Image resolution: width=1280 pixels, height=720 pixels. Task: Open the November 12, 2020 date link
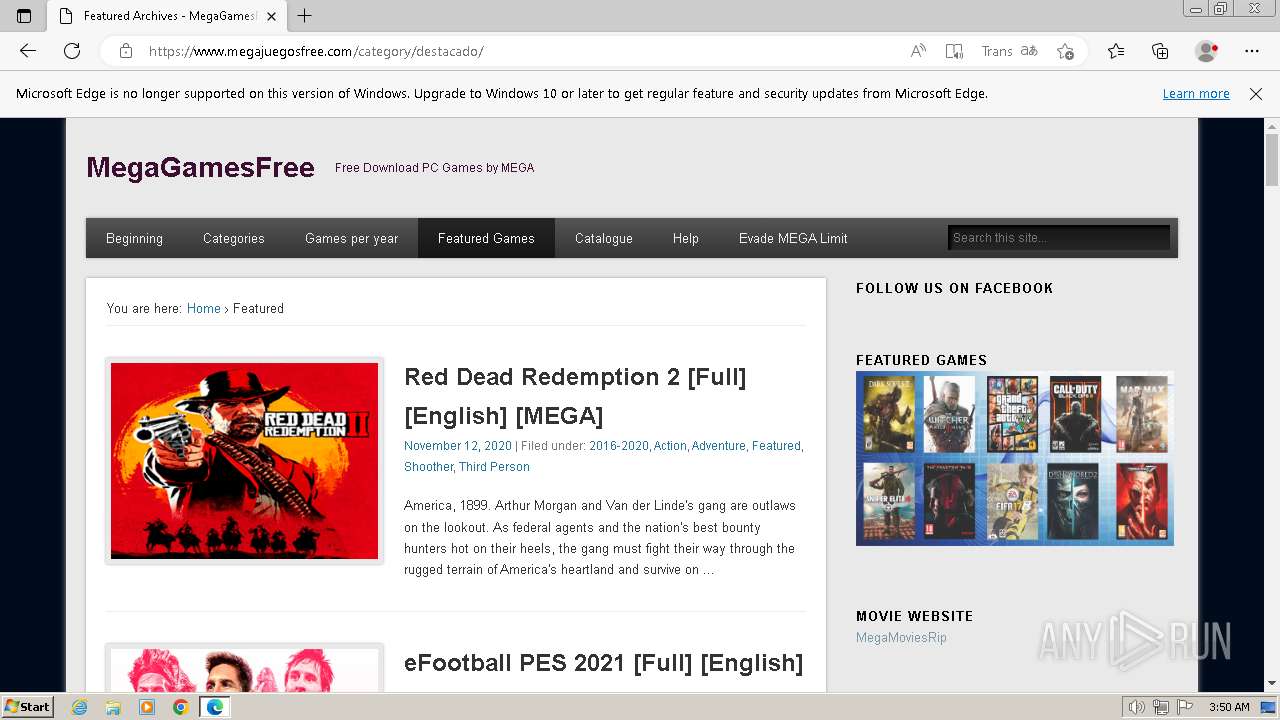(x=458, y=446)
